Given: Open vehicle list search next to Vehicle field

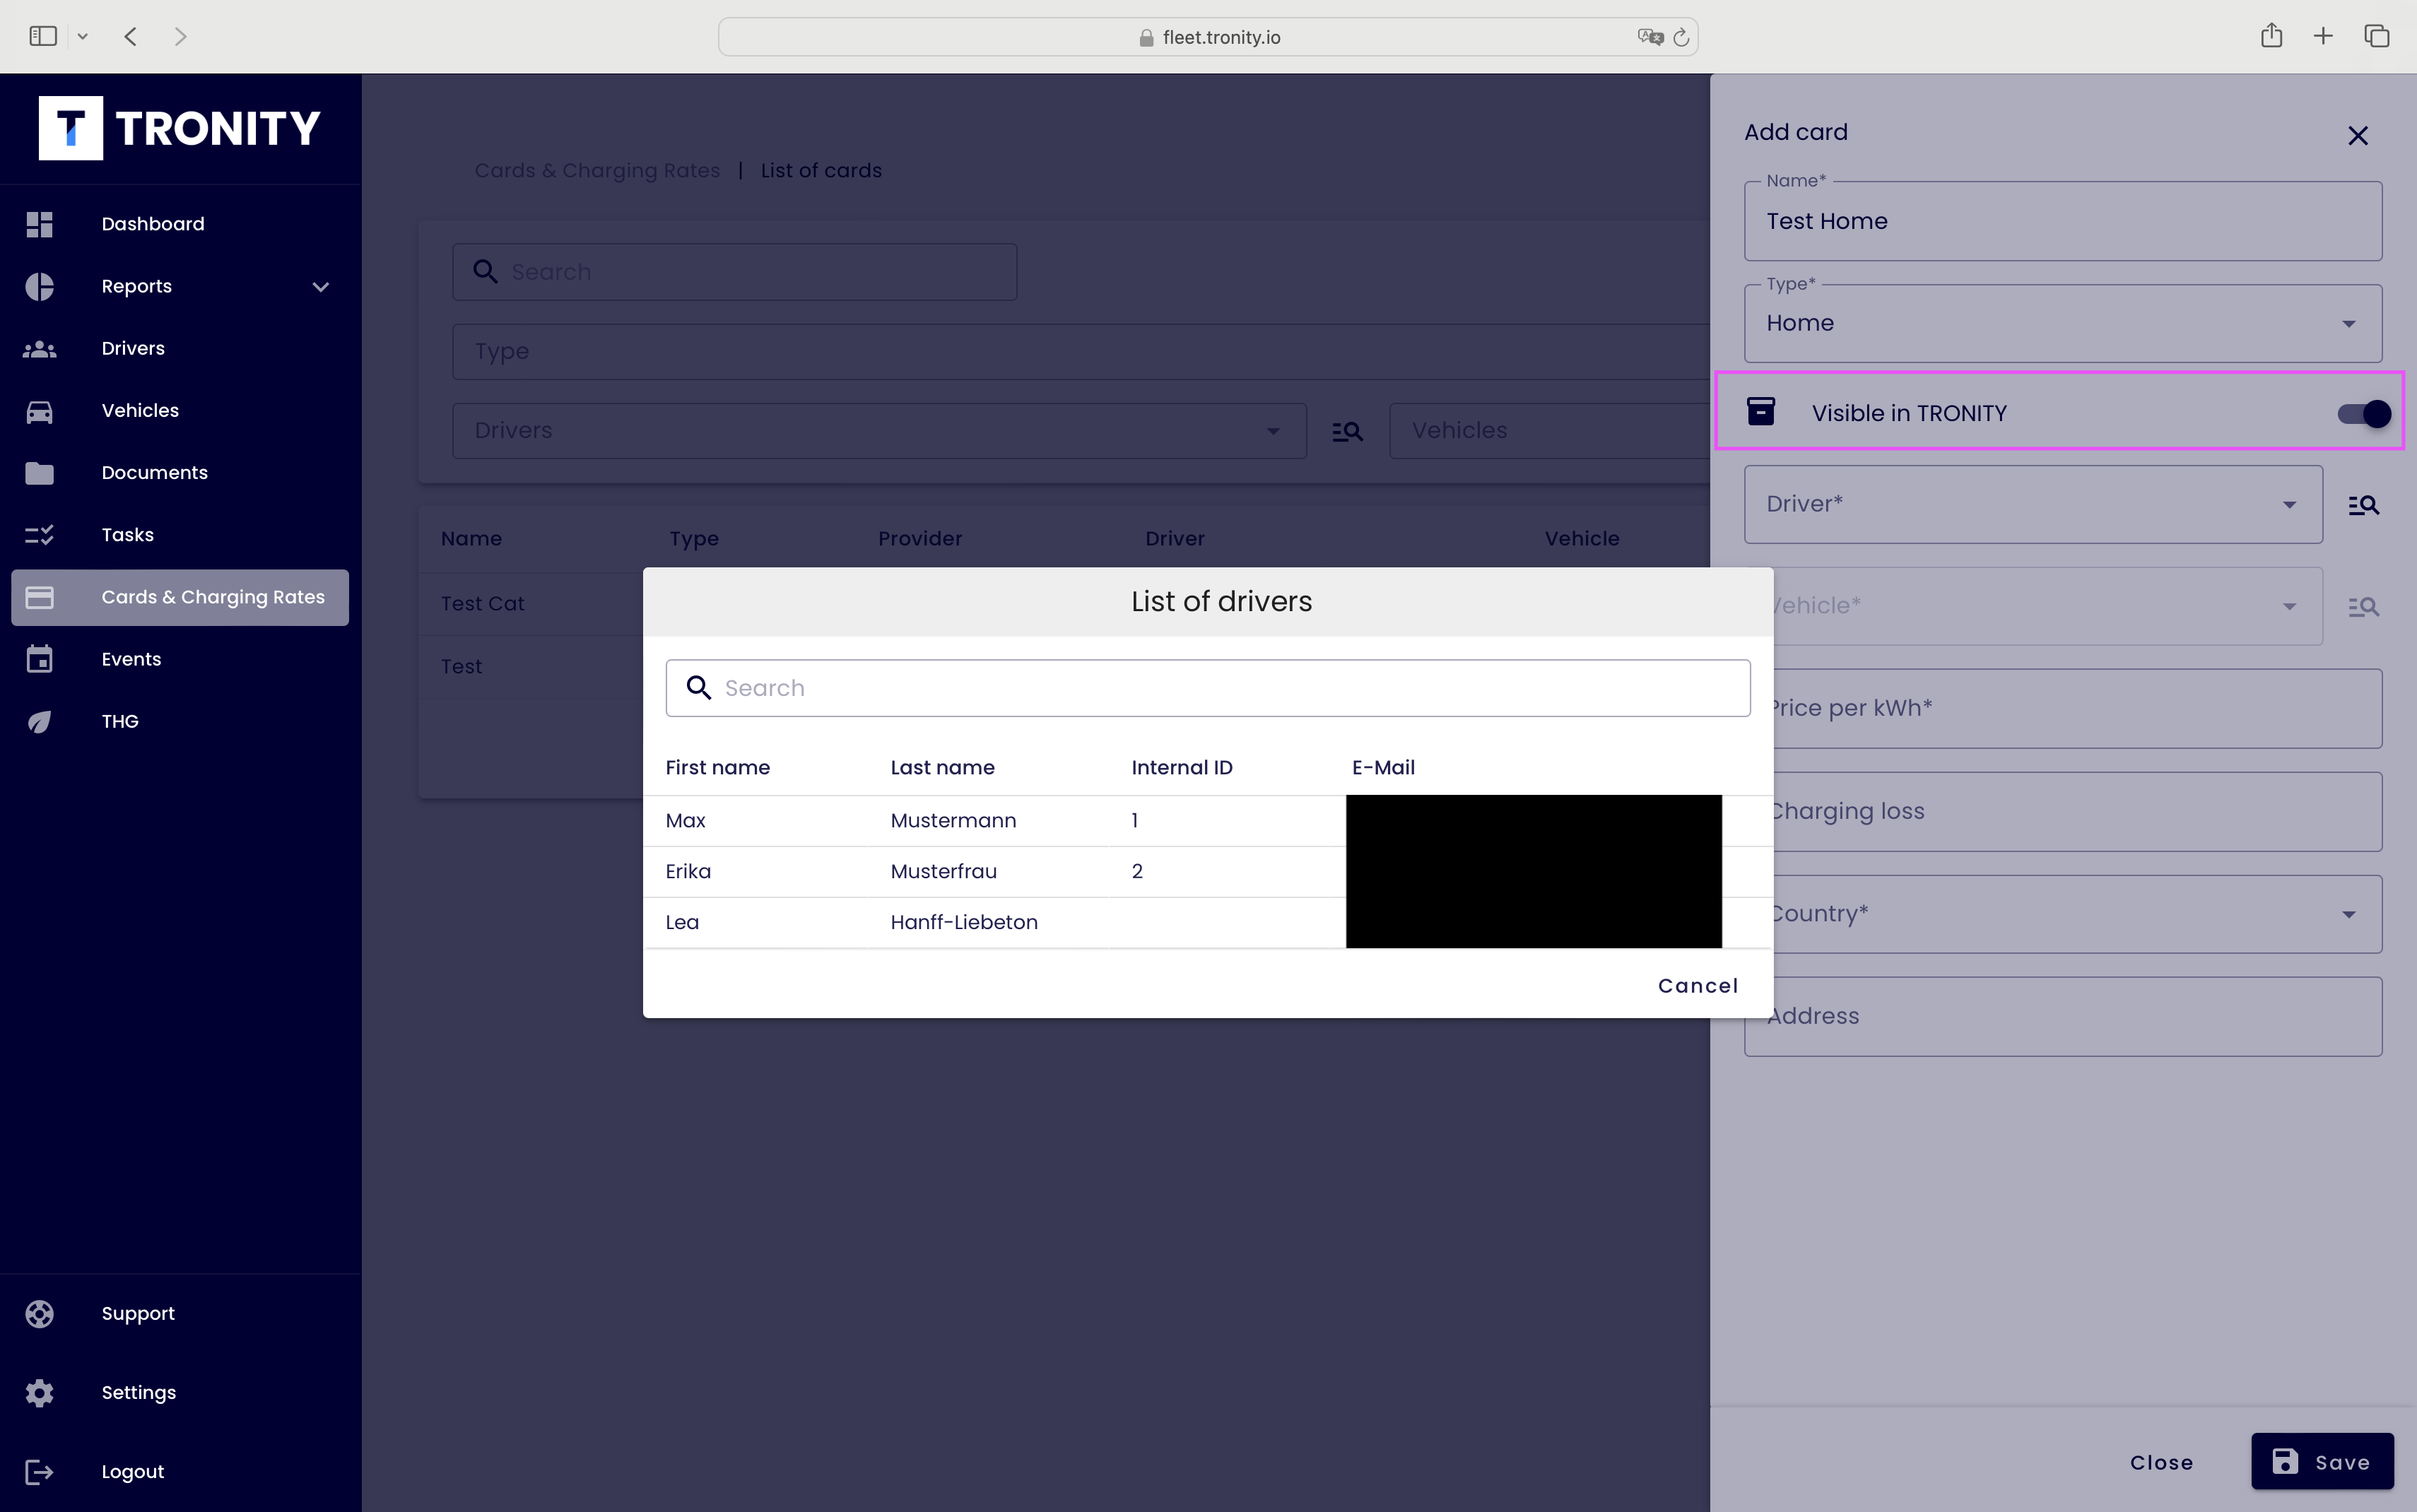Looking at the screenshot, I should pyautogui.click(x=2363, y=607).
